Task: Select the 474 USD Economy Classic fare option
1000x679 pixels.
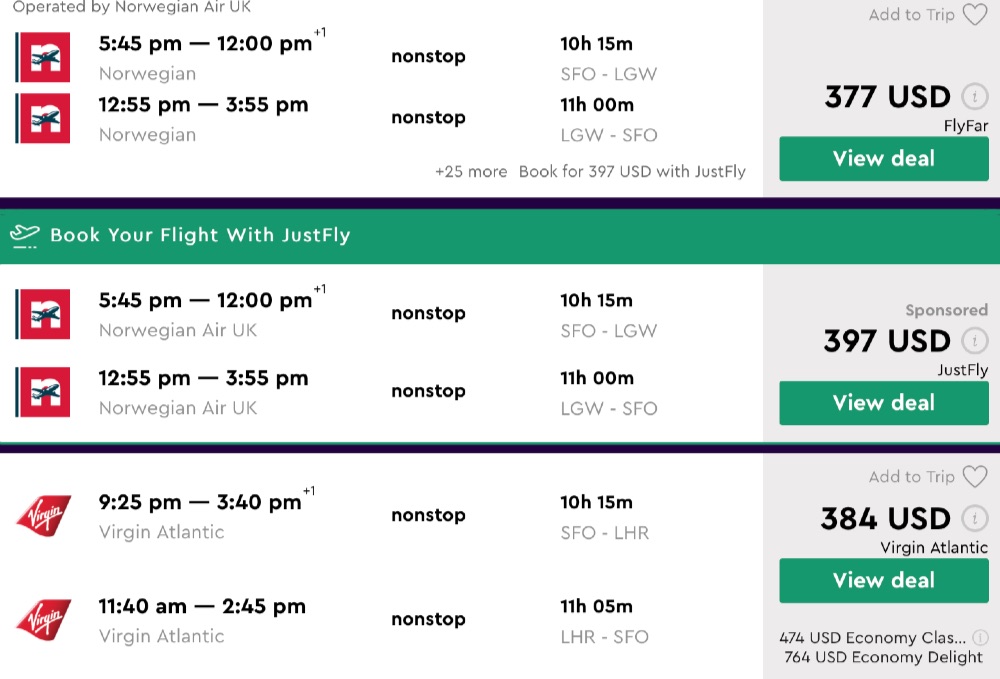Action: click(872, 638)
